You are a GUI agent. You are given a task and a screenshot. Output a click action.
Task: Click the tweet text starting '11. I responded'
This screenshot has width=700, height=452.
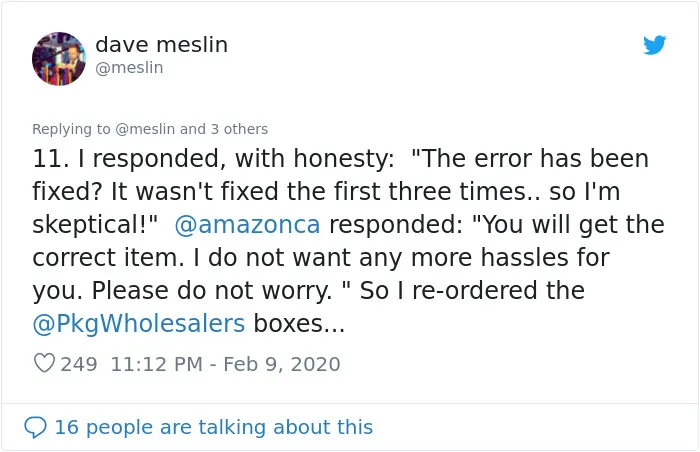pos(348,241)
